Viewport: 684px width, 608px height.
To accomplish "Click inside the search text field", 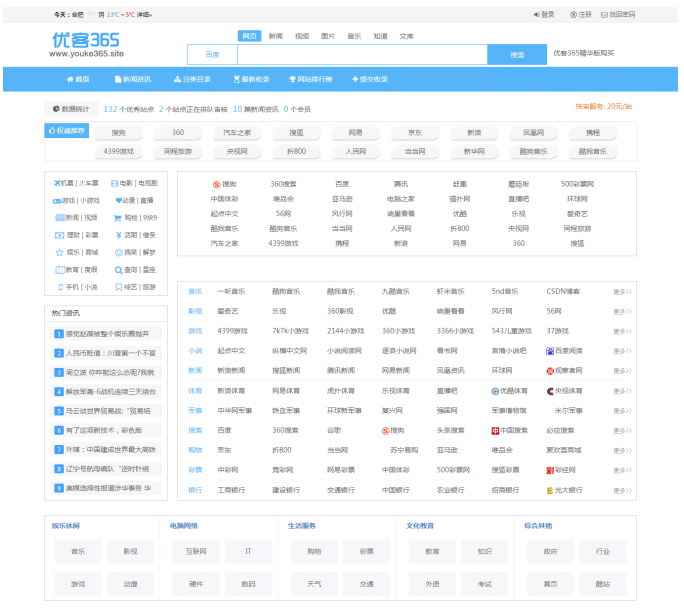I will tap(350, 55).
